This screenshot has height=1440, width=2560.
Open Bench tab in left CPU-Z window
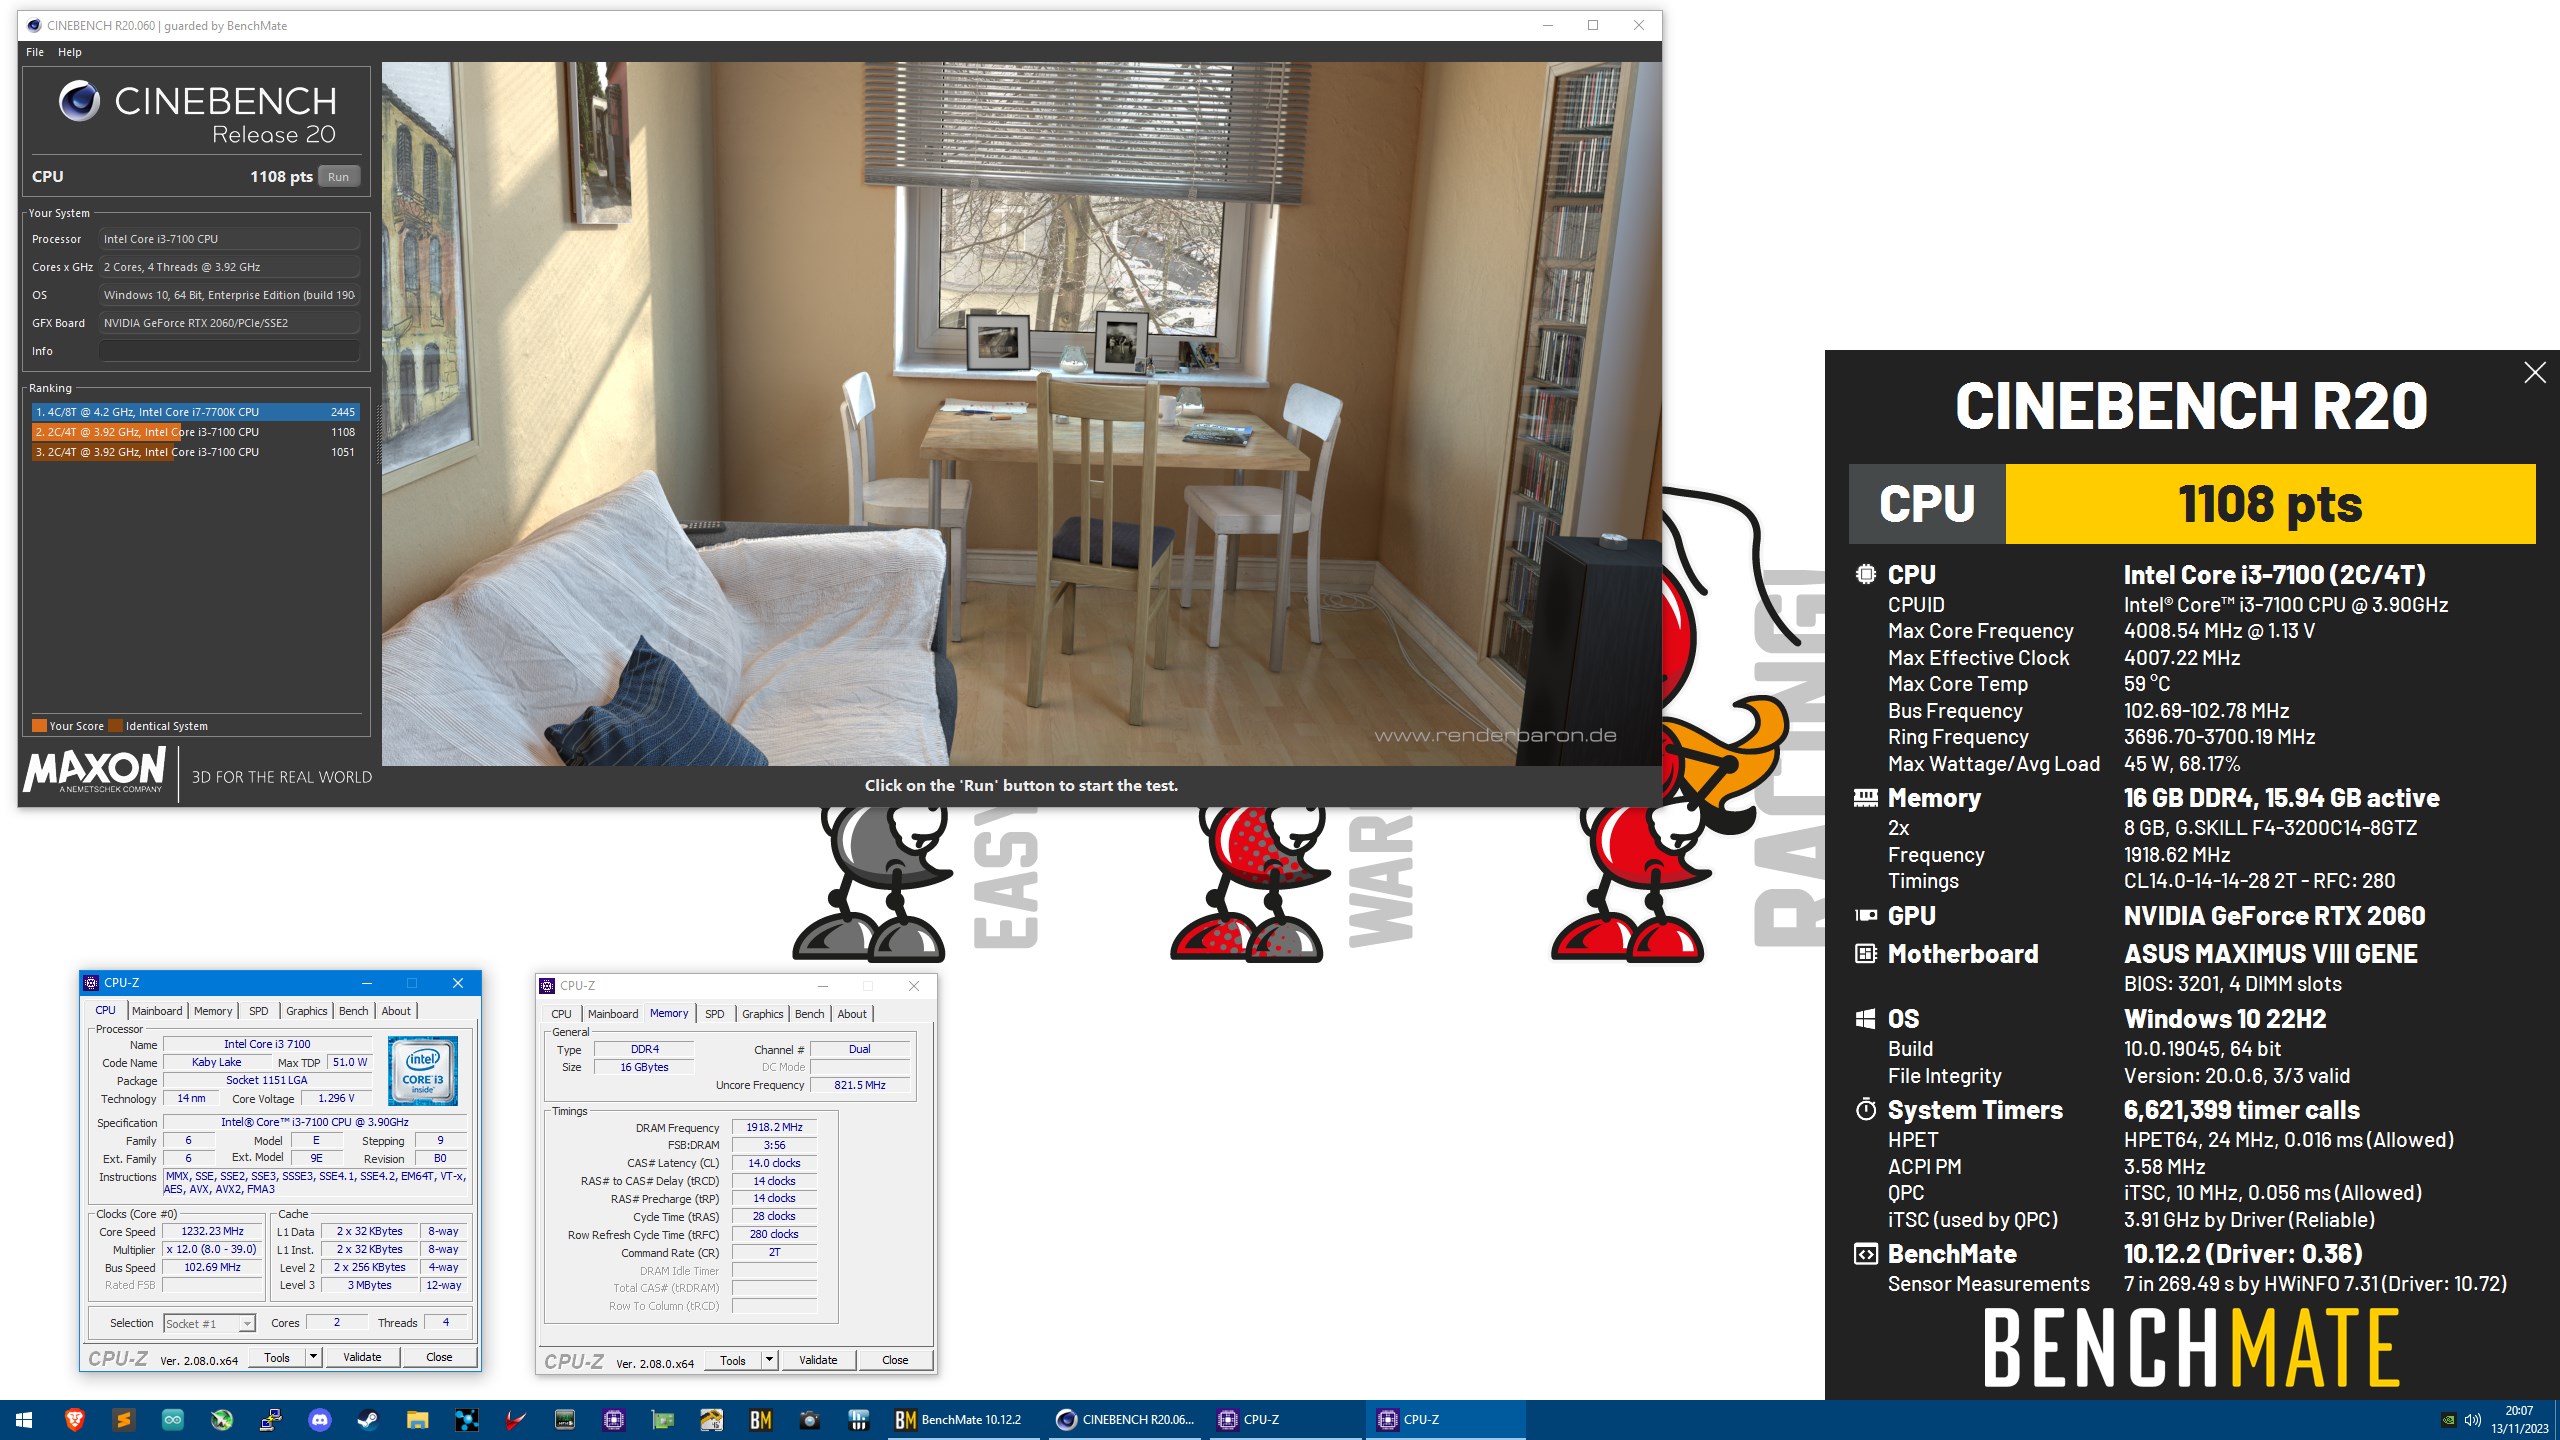[353, 1011]
